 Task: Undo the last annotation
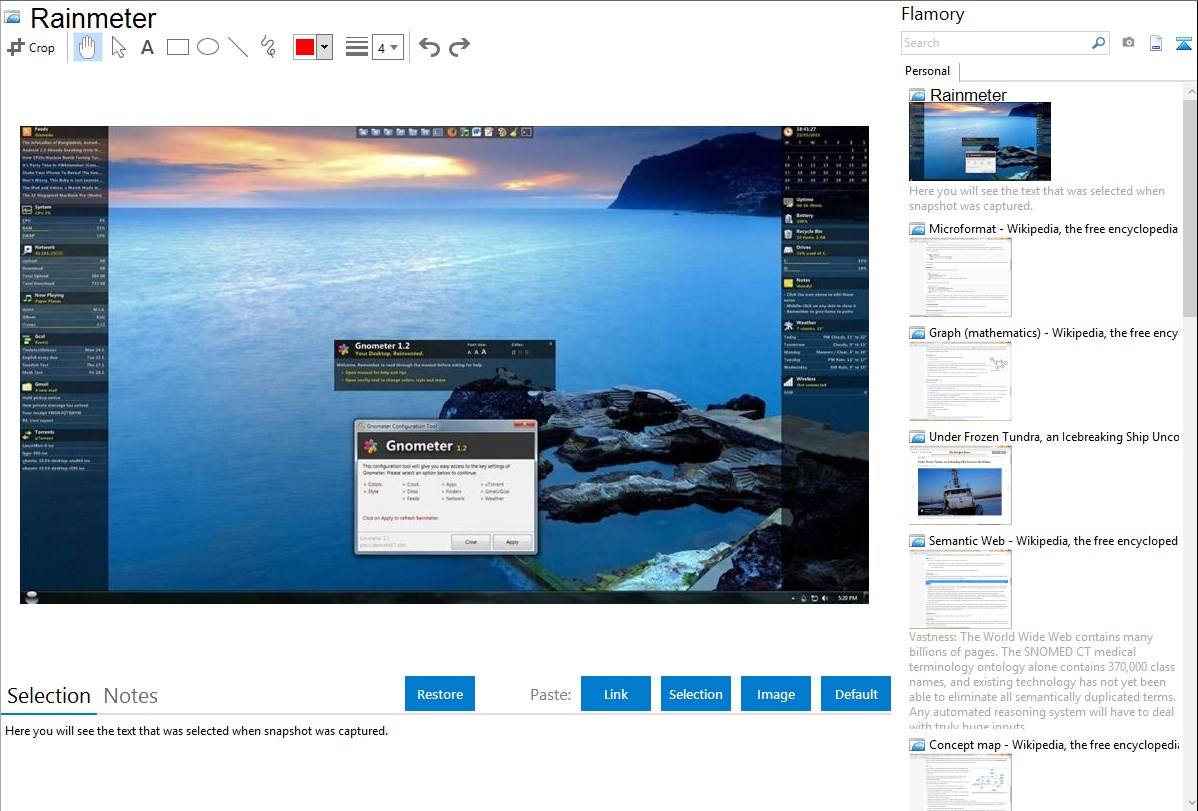(x=429, y=47)
